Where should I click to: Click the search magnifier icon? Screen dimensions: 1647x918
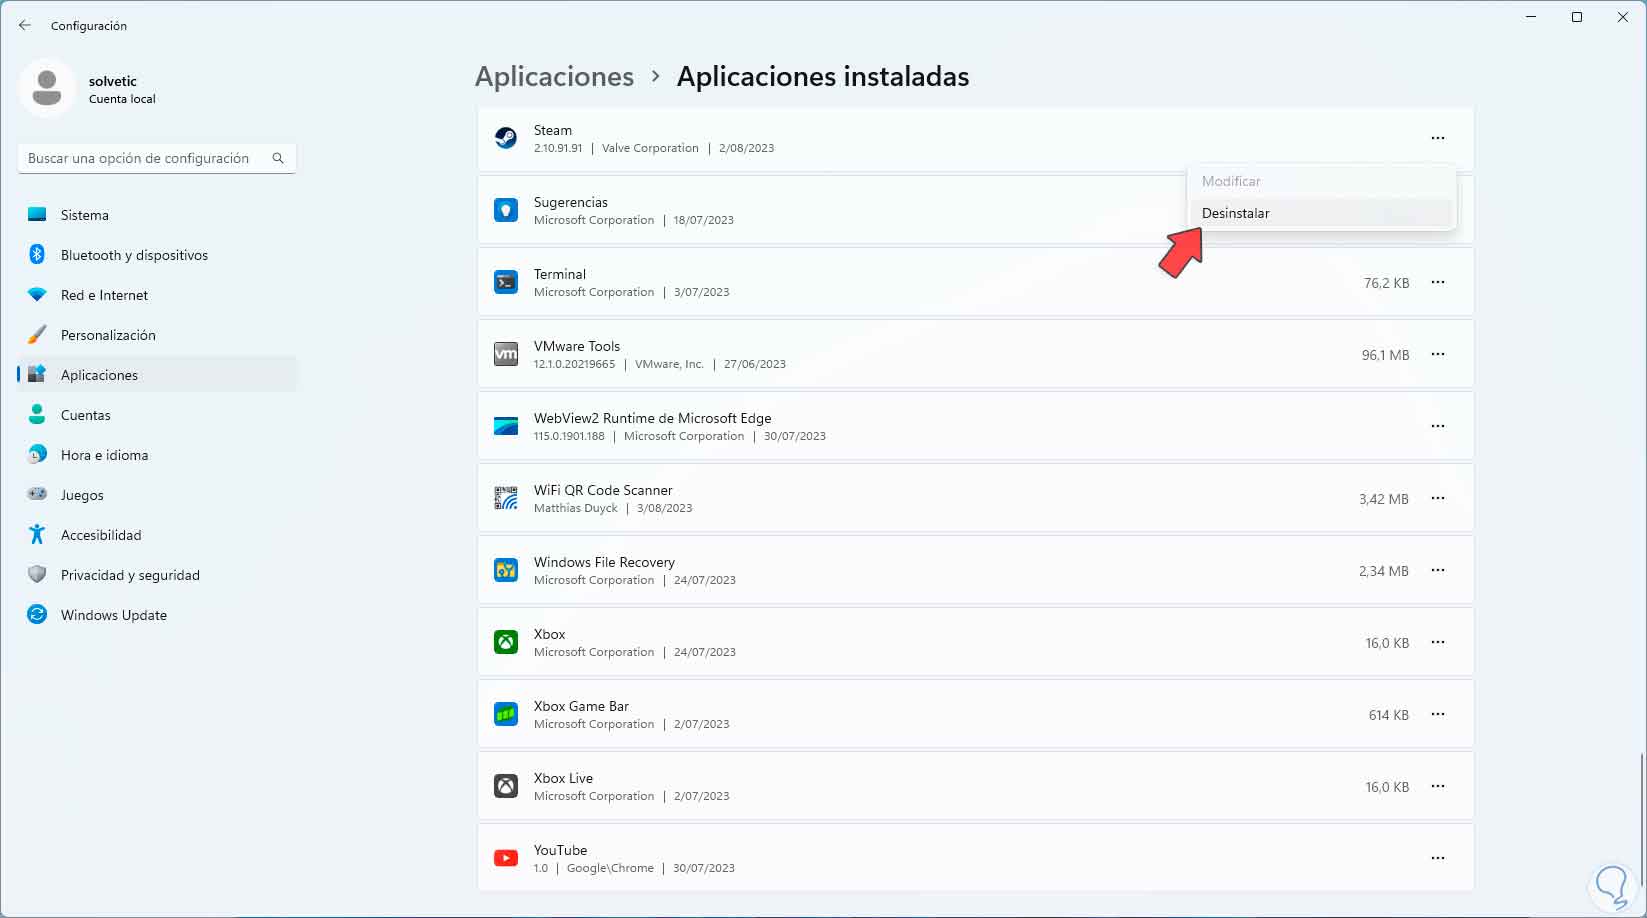click(278, 158)
